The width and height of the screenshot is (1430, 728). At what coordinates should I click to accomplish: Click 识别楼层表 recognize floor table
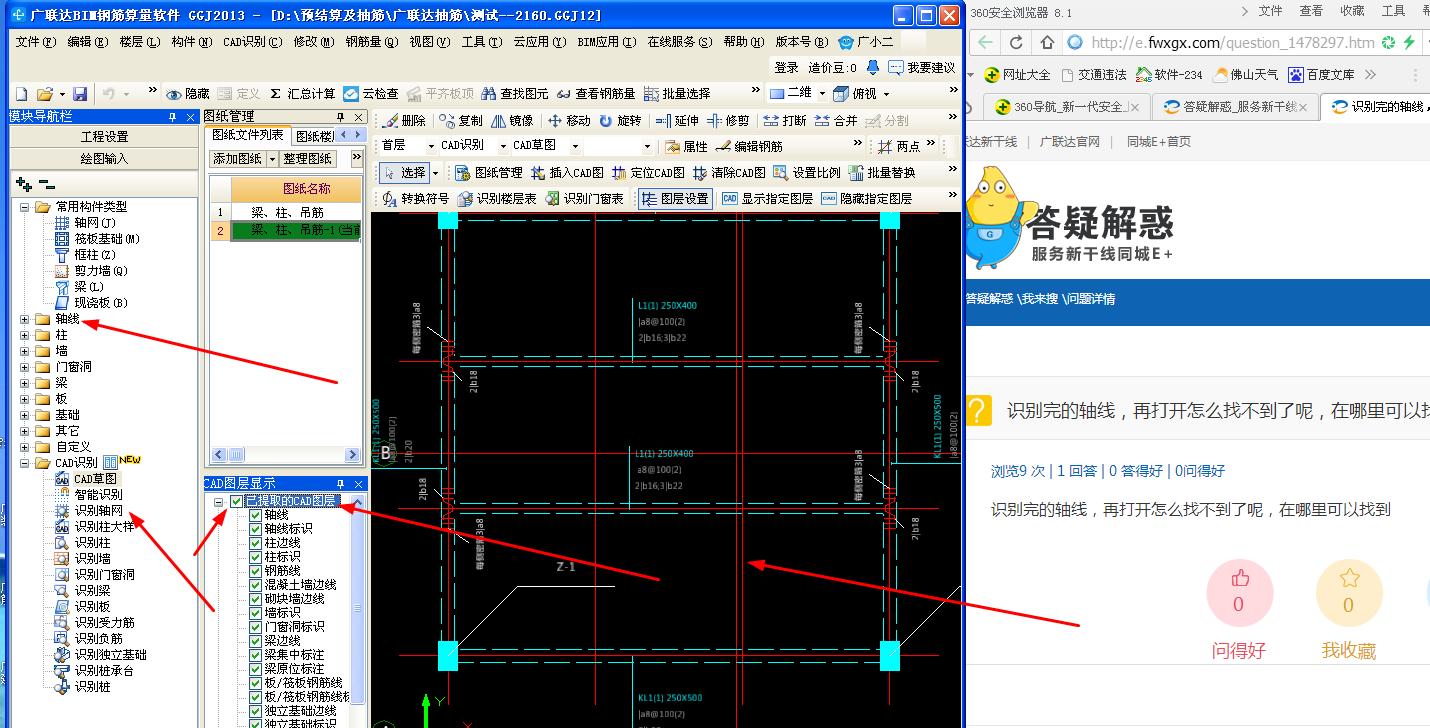click(x=497, y=198)
